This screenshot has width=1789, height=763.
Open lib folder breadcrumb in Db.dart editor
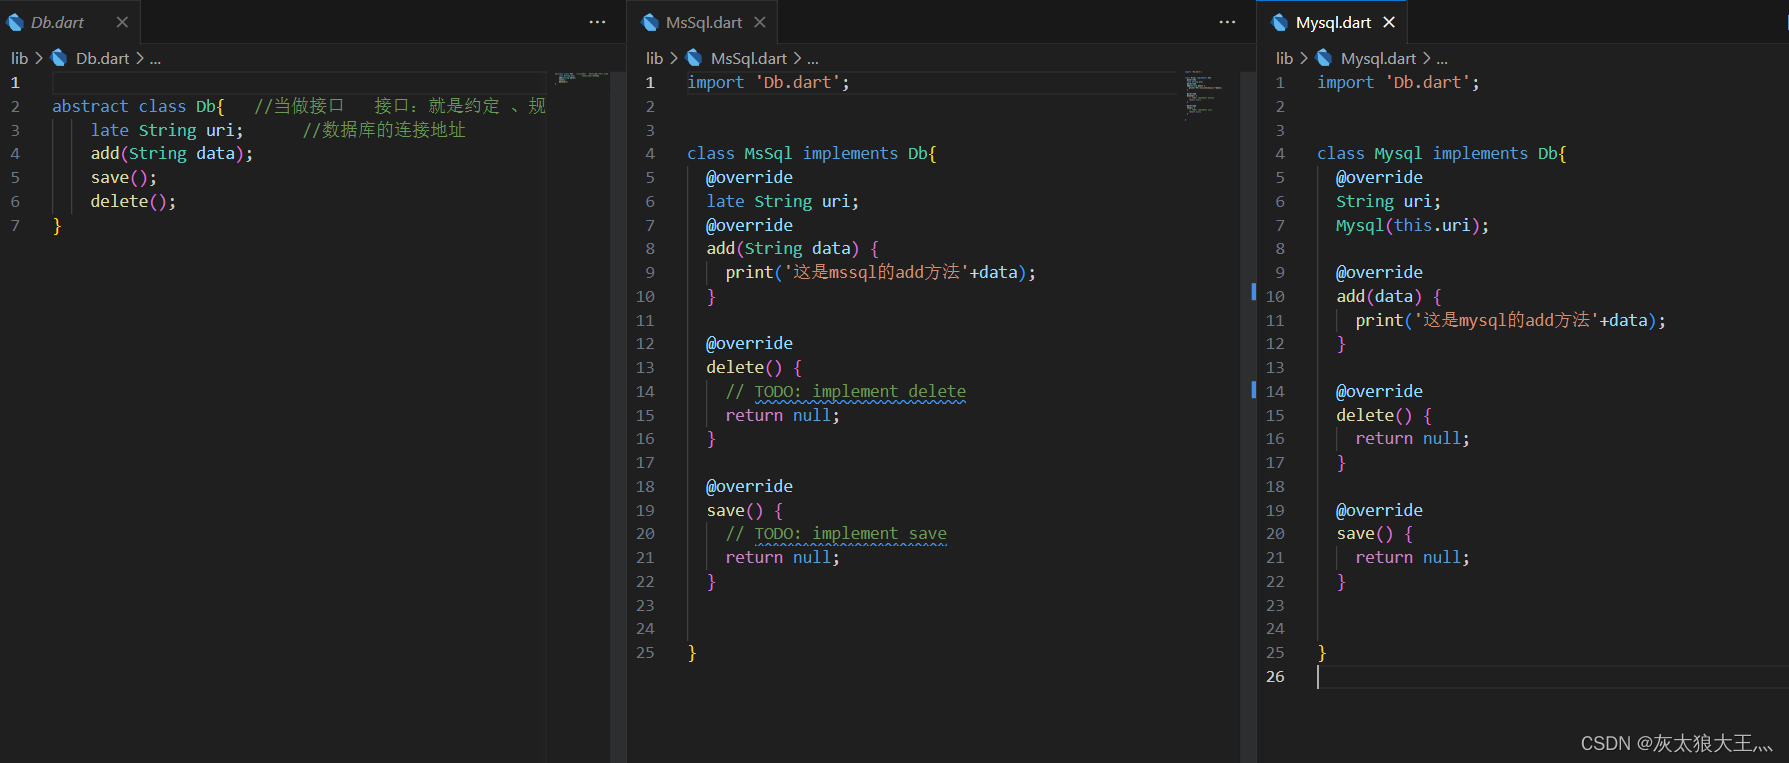[19, 58]
